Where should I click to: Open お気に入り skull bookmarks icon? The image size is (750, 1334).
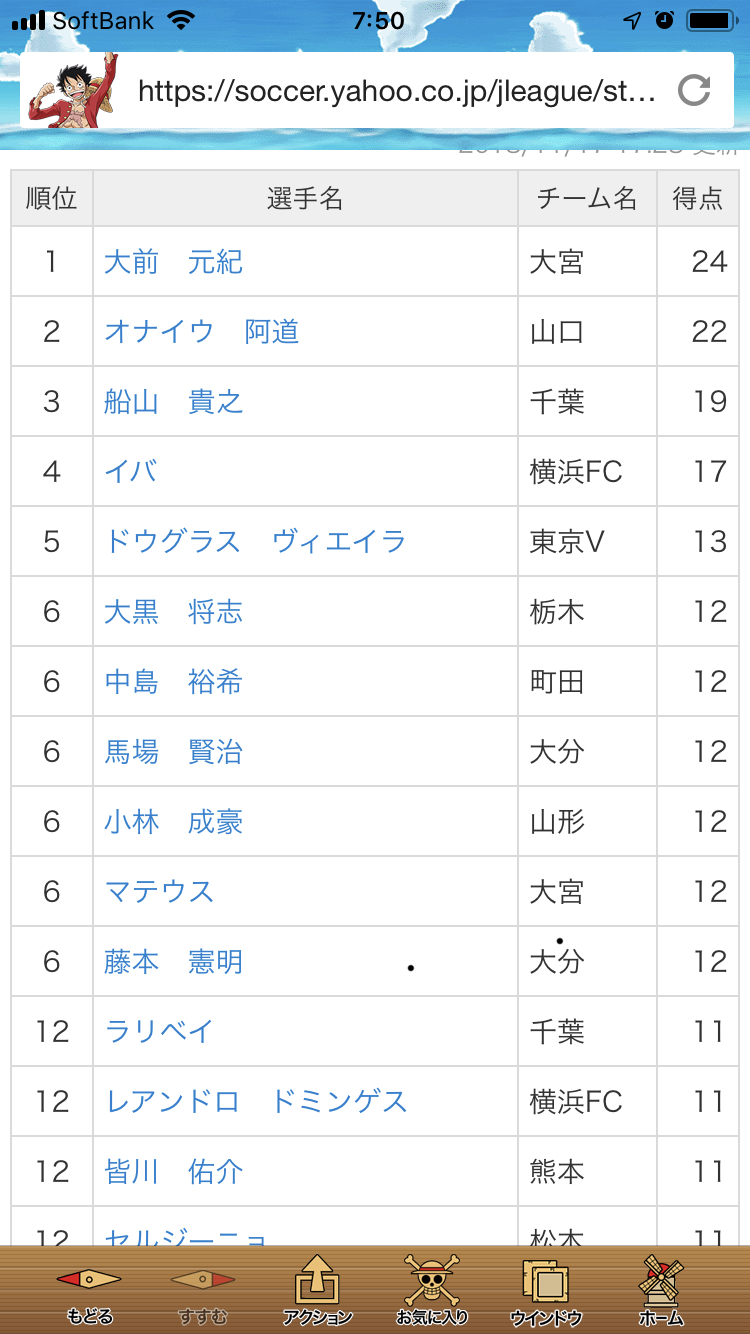tap(432, 1282)
